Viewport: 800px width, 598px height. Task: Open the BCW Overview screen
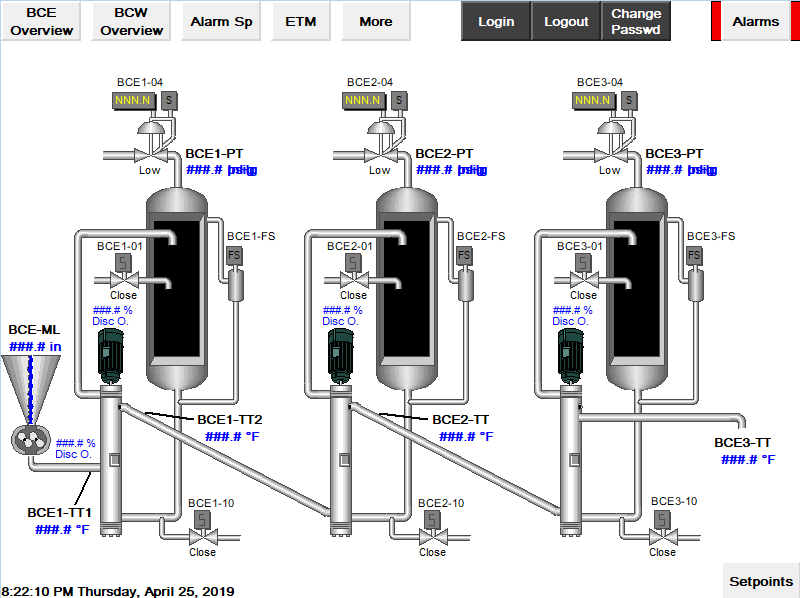click(x=131, y=21)
